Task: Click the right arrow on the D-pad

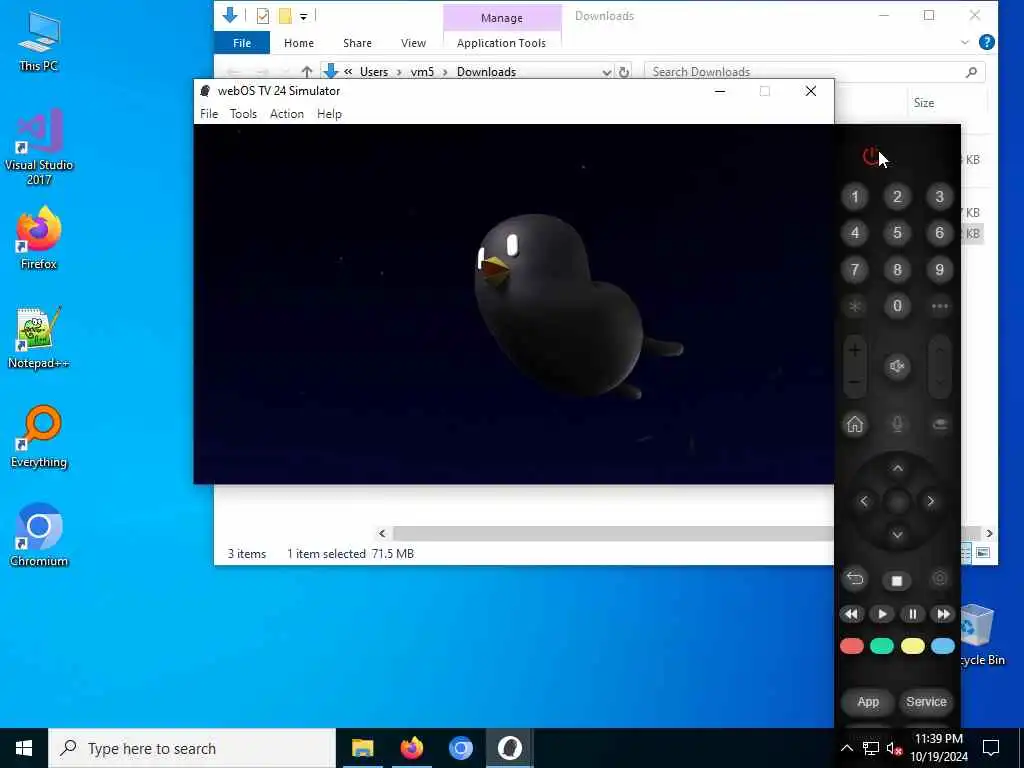Action: [931, 501]
